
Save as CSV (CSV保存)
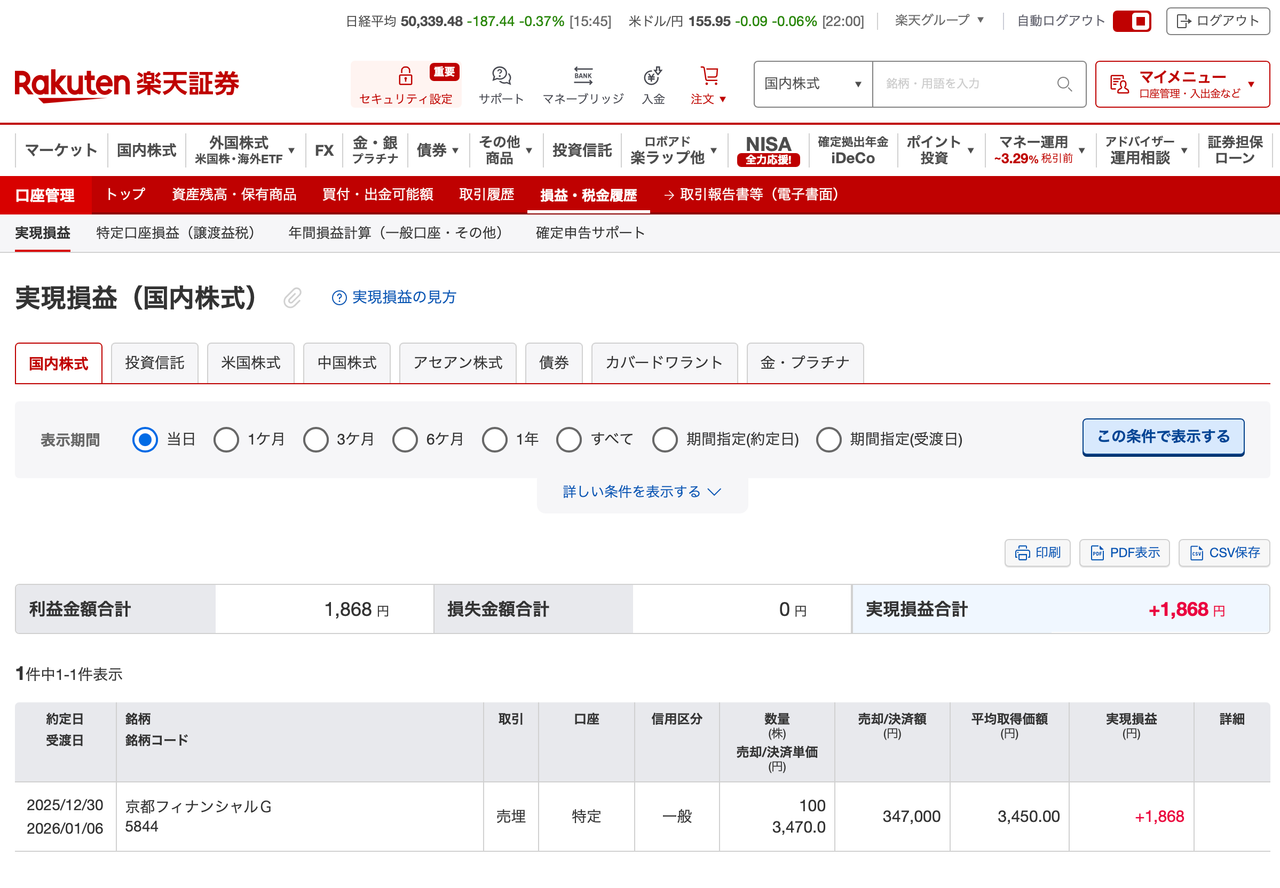1224,553
